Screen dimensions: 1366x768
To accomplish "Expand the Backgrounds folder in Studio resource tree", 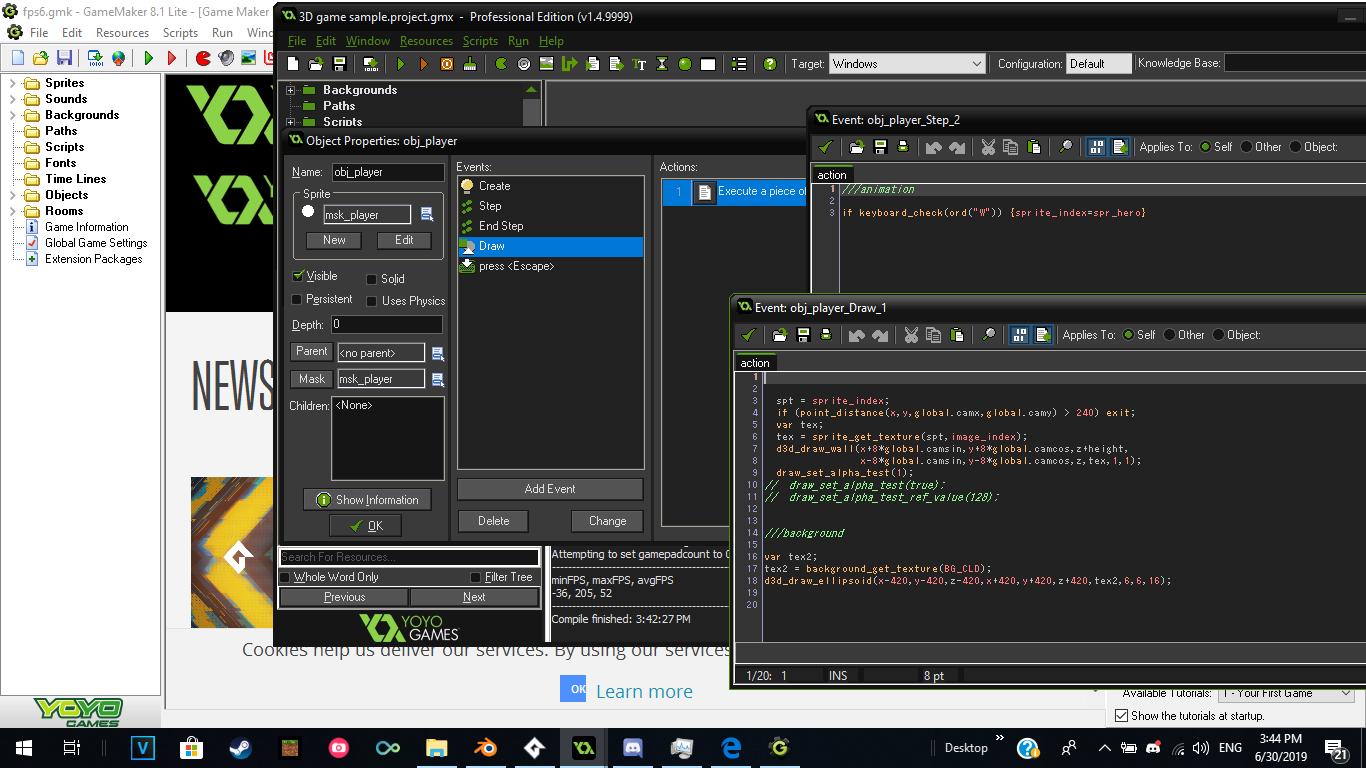I will coord(291,90).
